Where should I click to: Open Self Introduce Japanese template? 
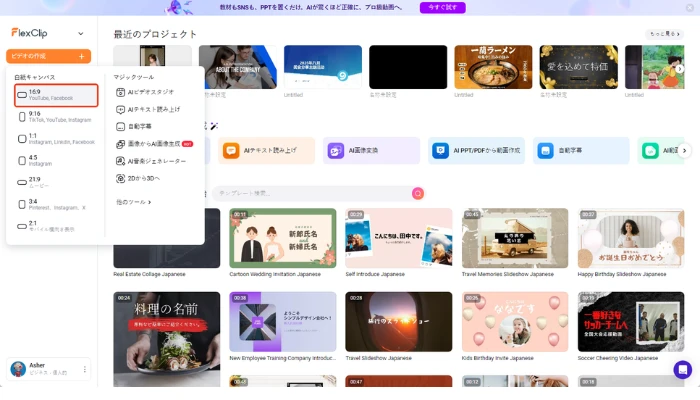[399, 238]
